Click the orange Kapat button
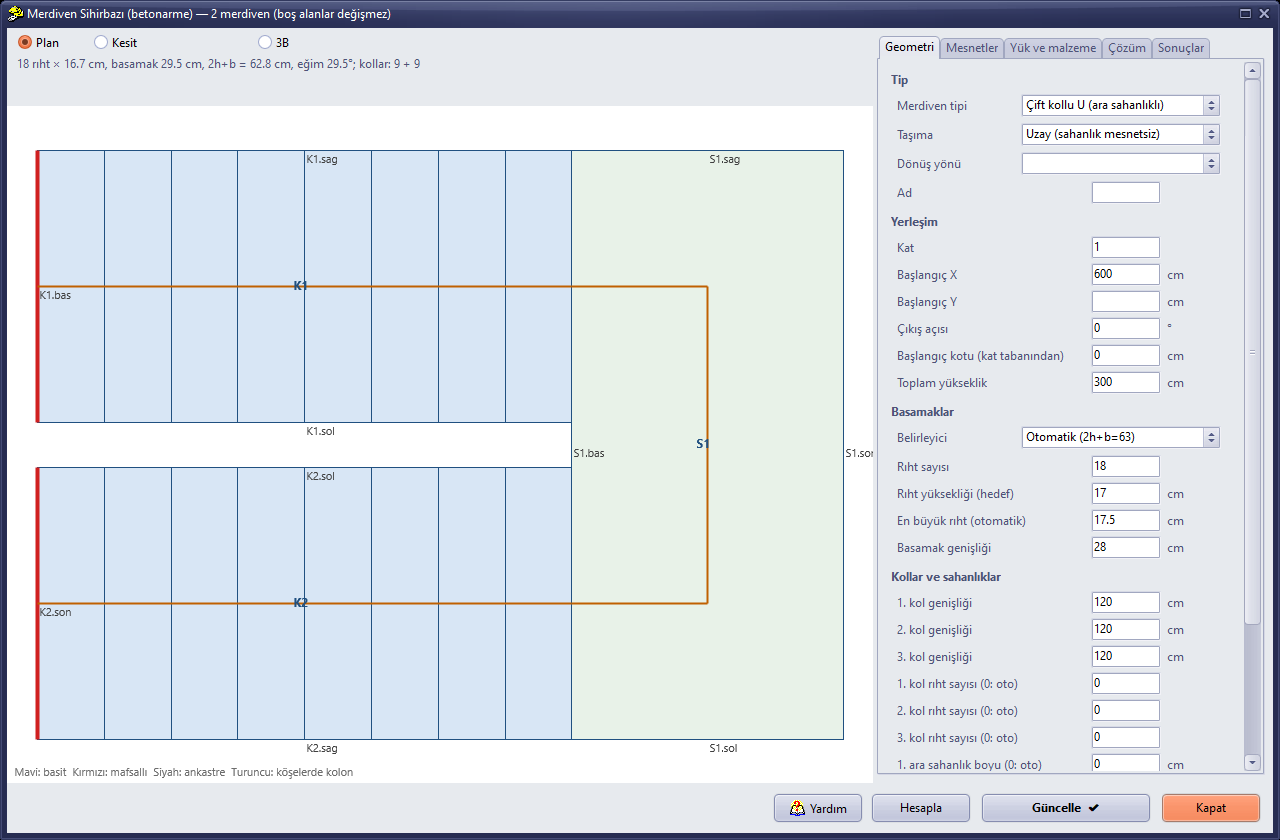The image size is (1280, 840). click(x=1211, y=808)
